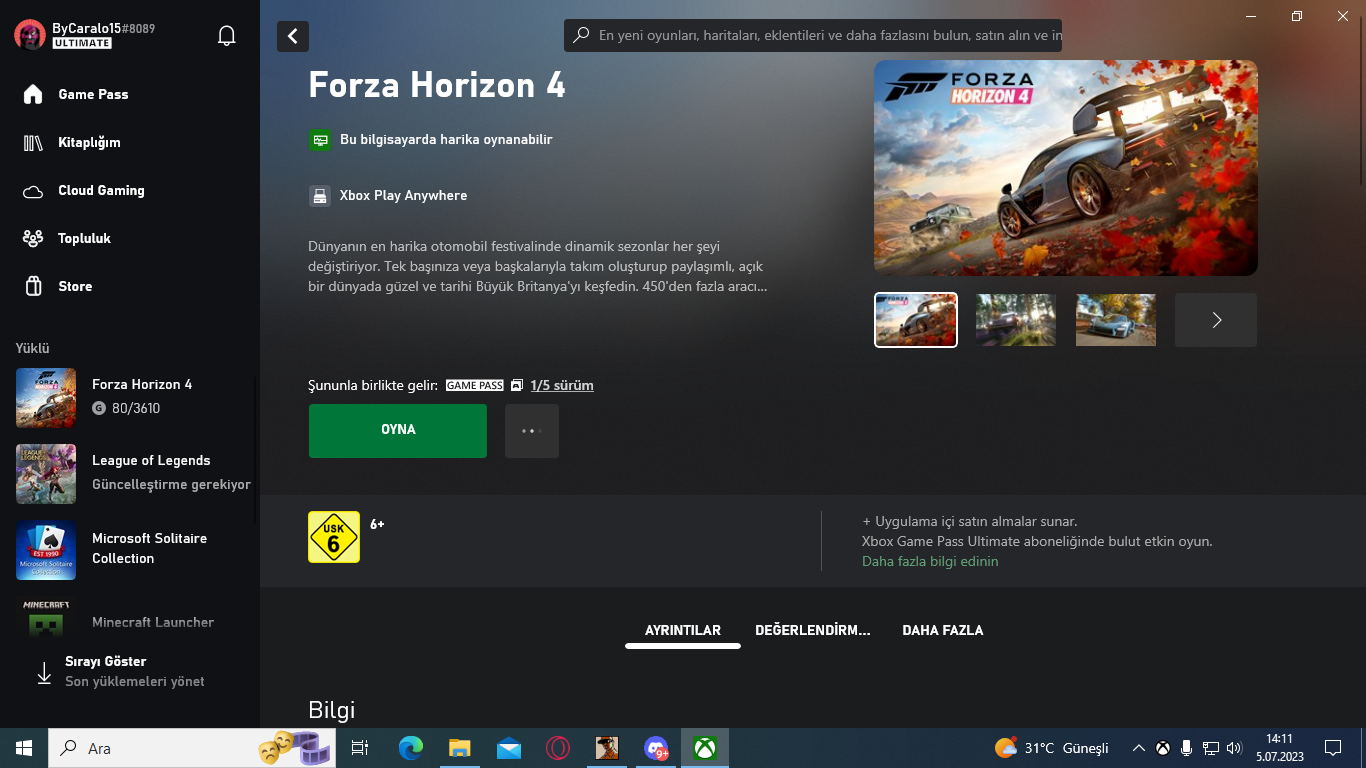Launch Microsoft Edge from the taskbar
Image resolution: width=1366 pixels, height=768 pixels.
[x=410, y=748]
